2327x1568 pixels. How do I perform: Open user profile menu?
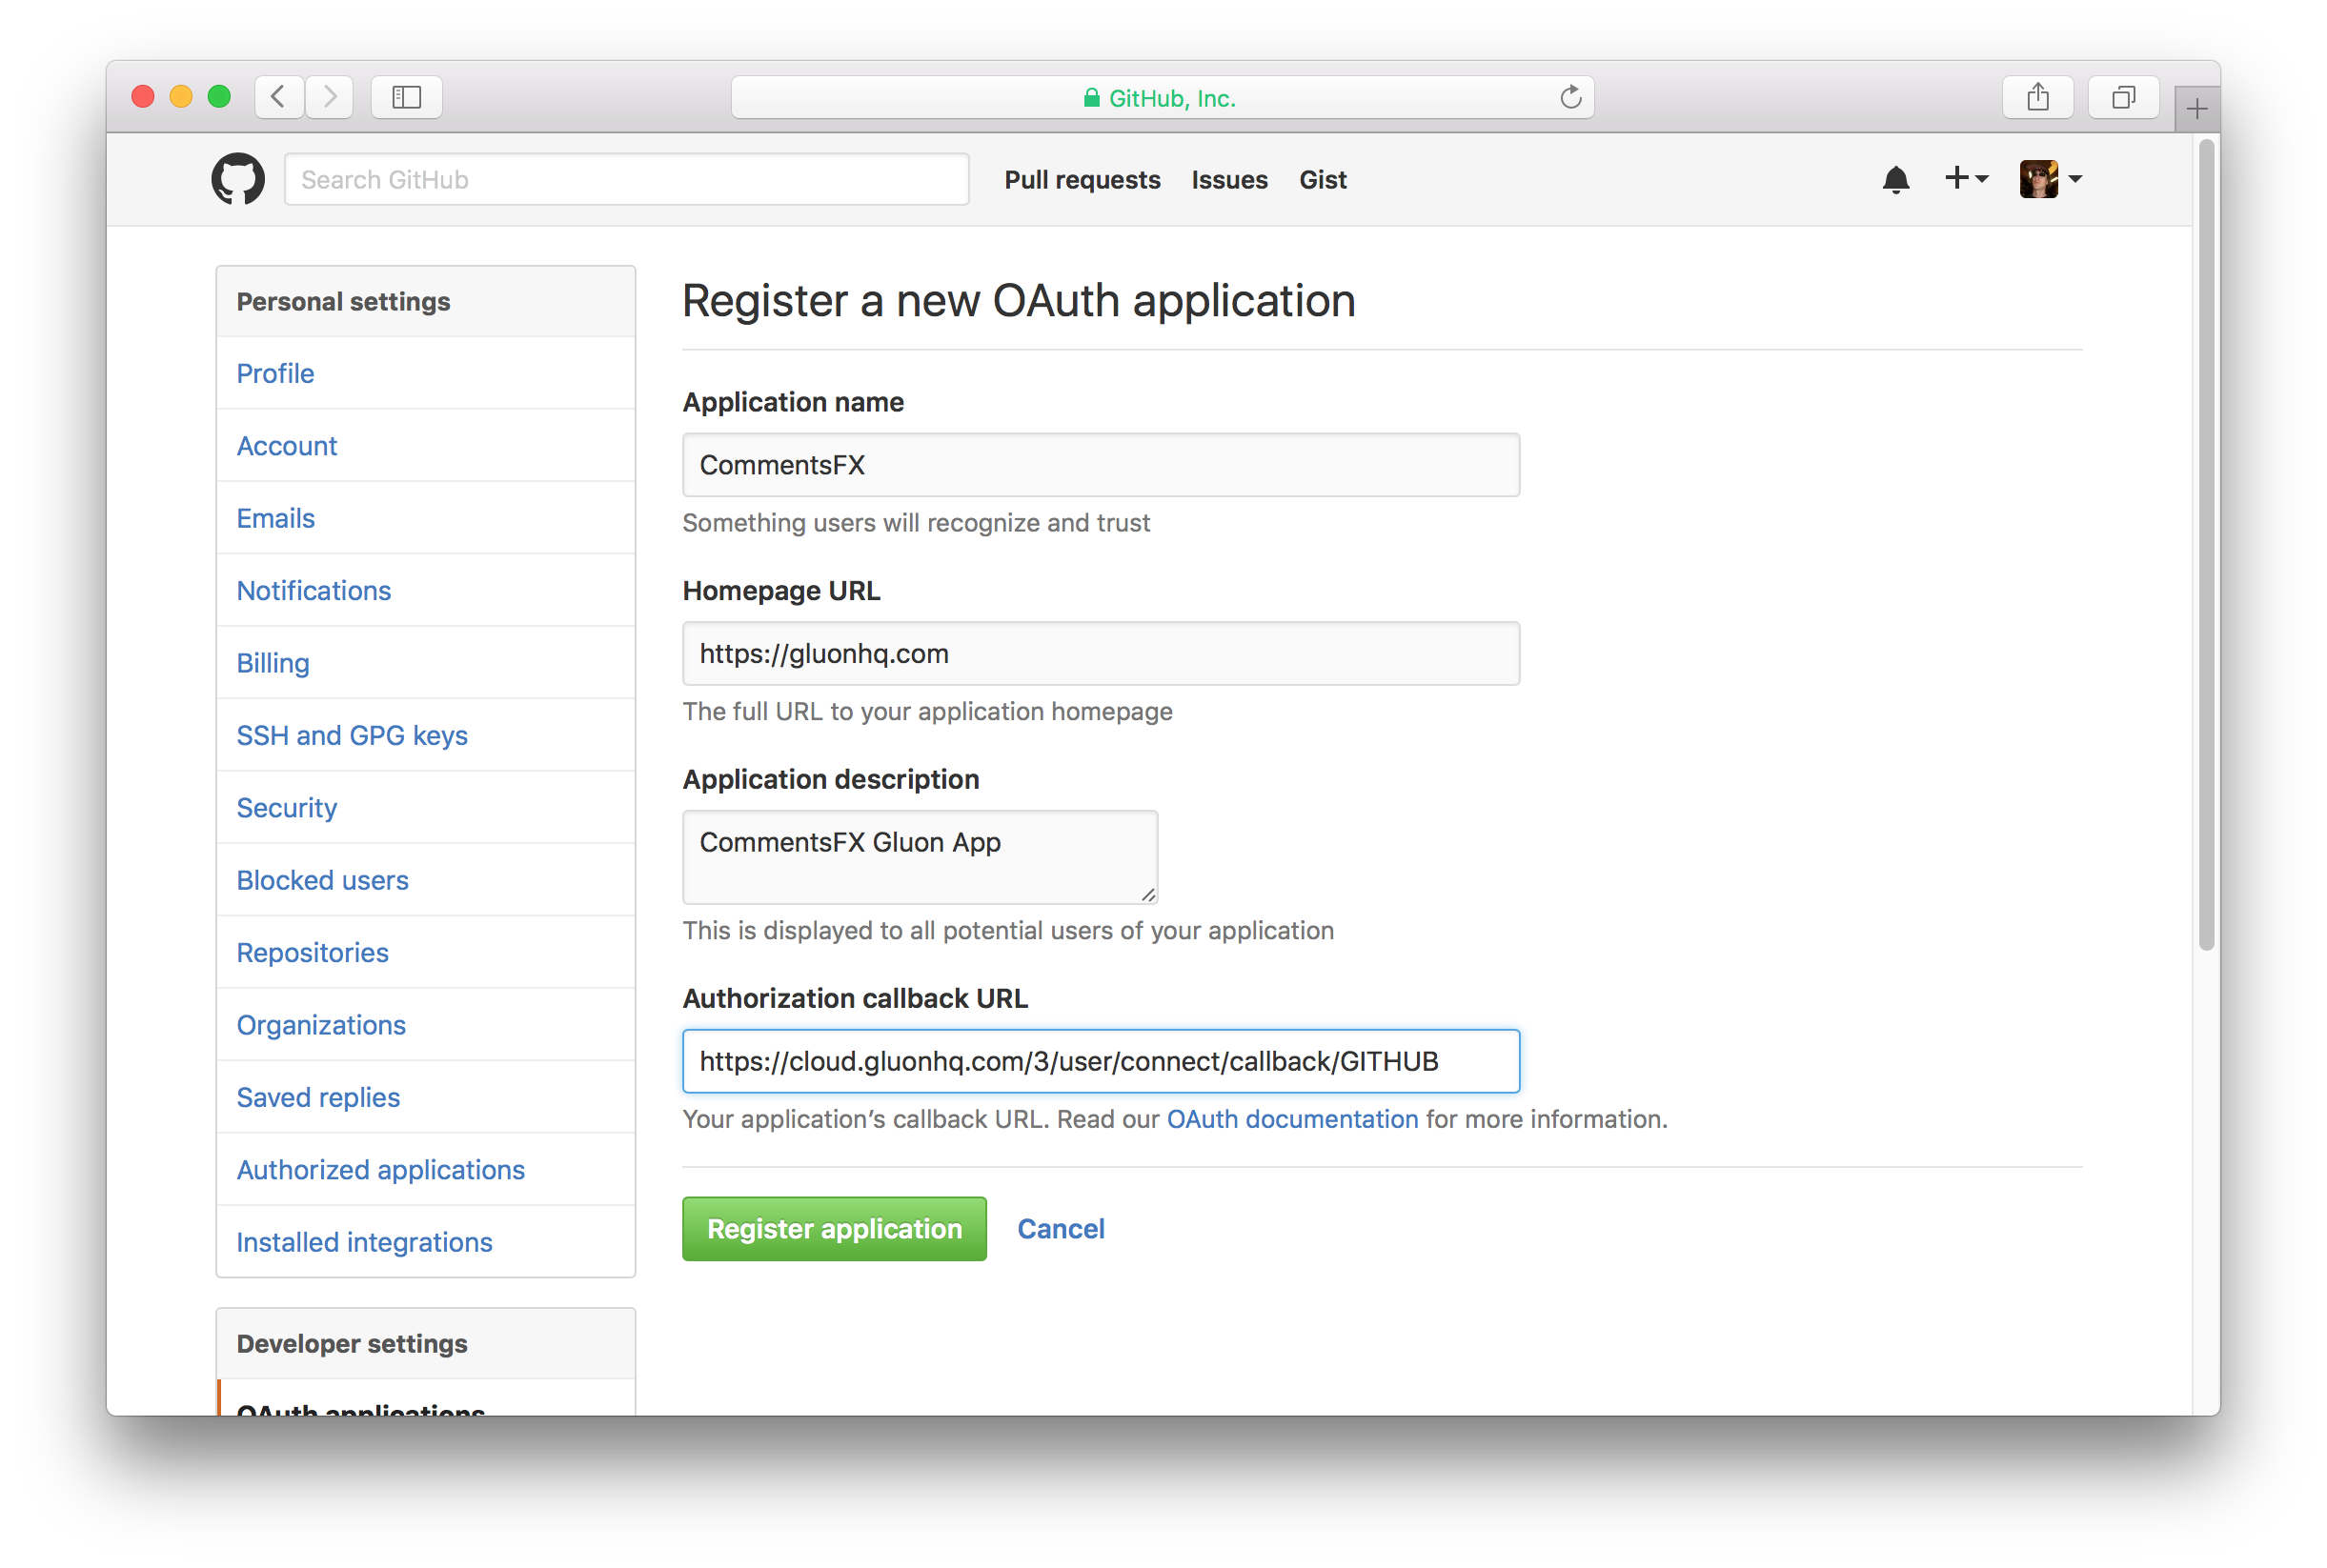2051,178
